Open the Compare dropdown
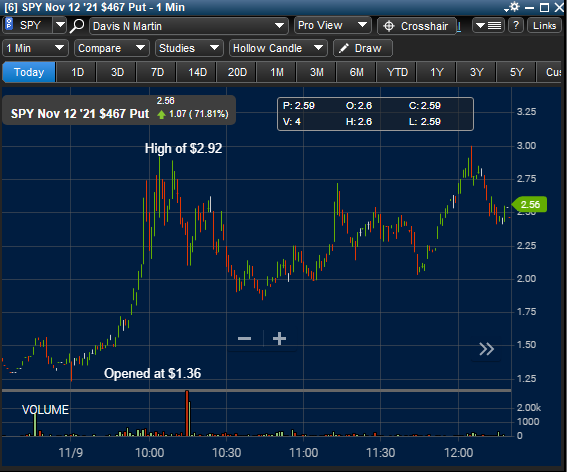 (112, 48)
